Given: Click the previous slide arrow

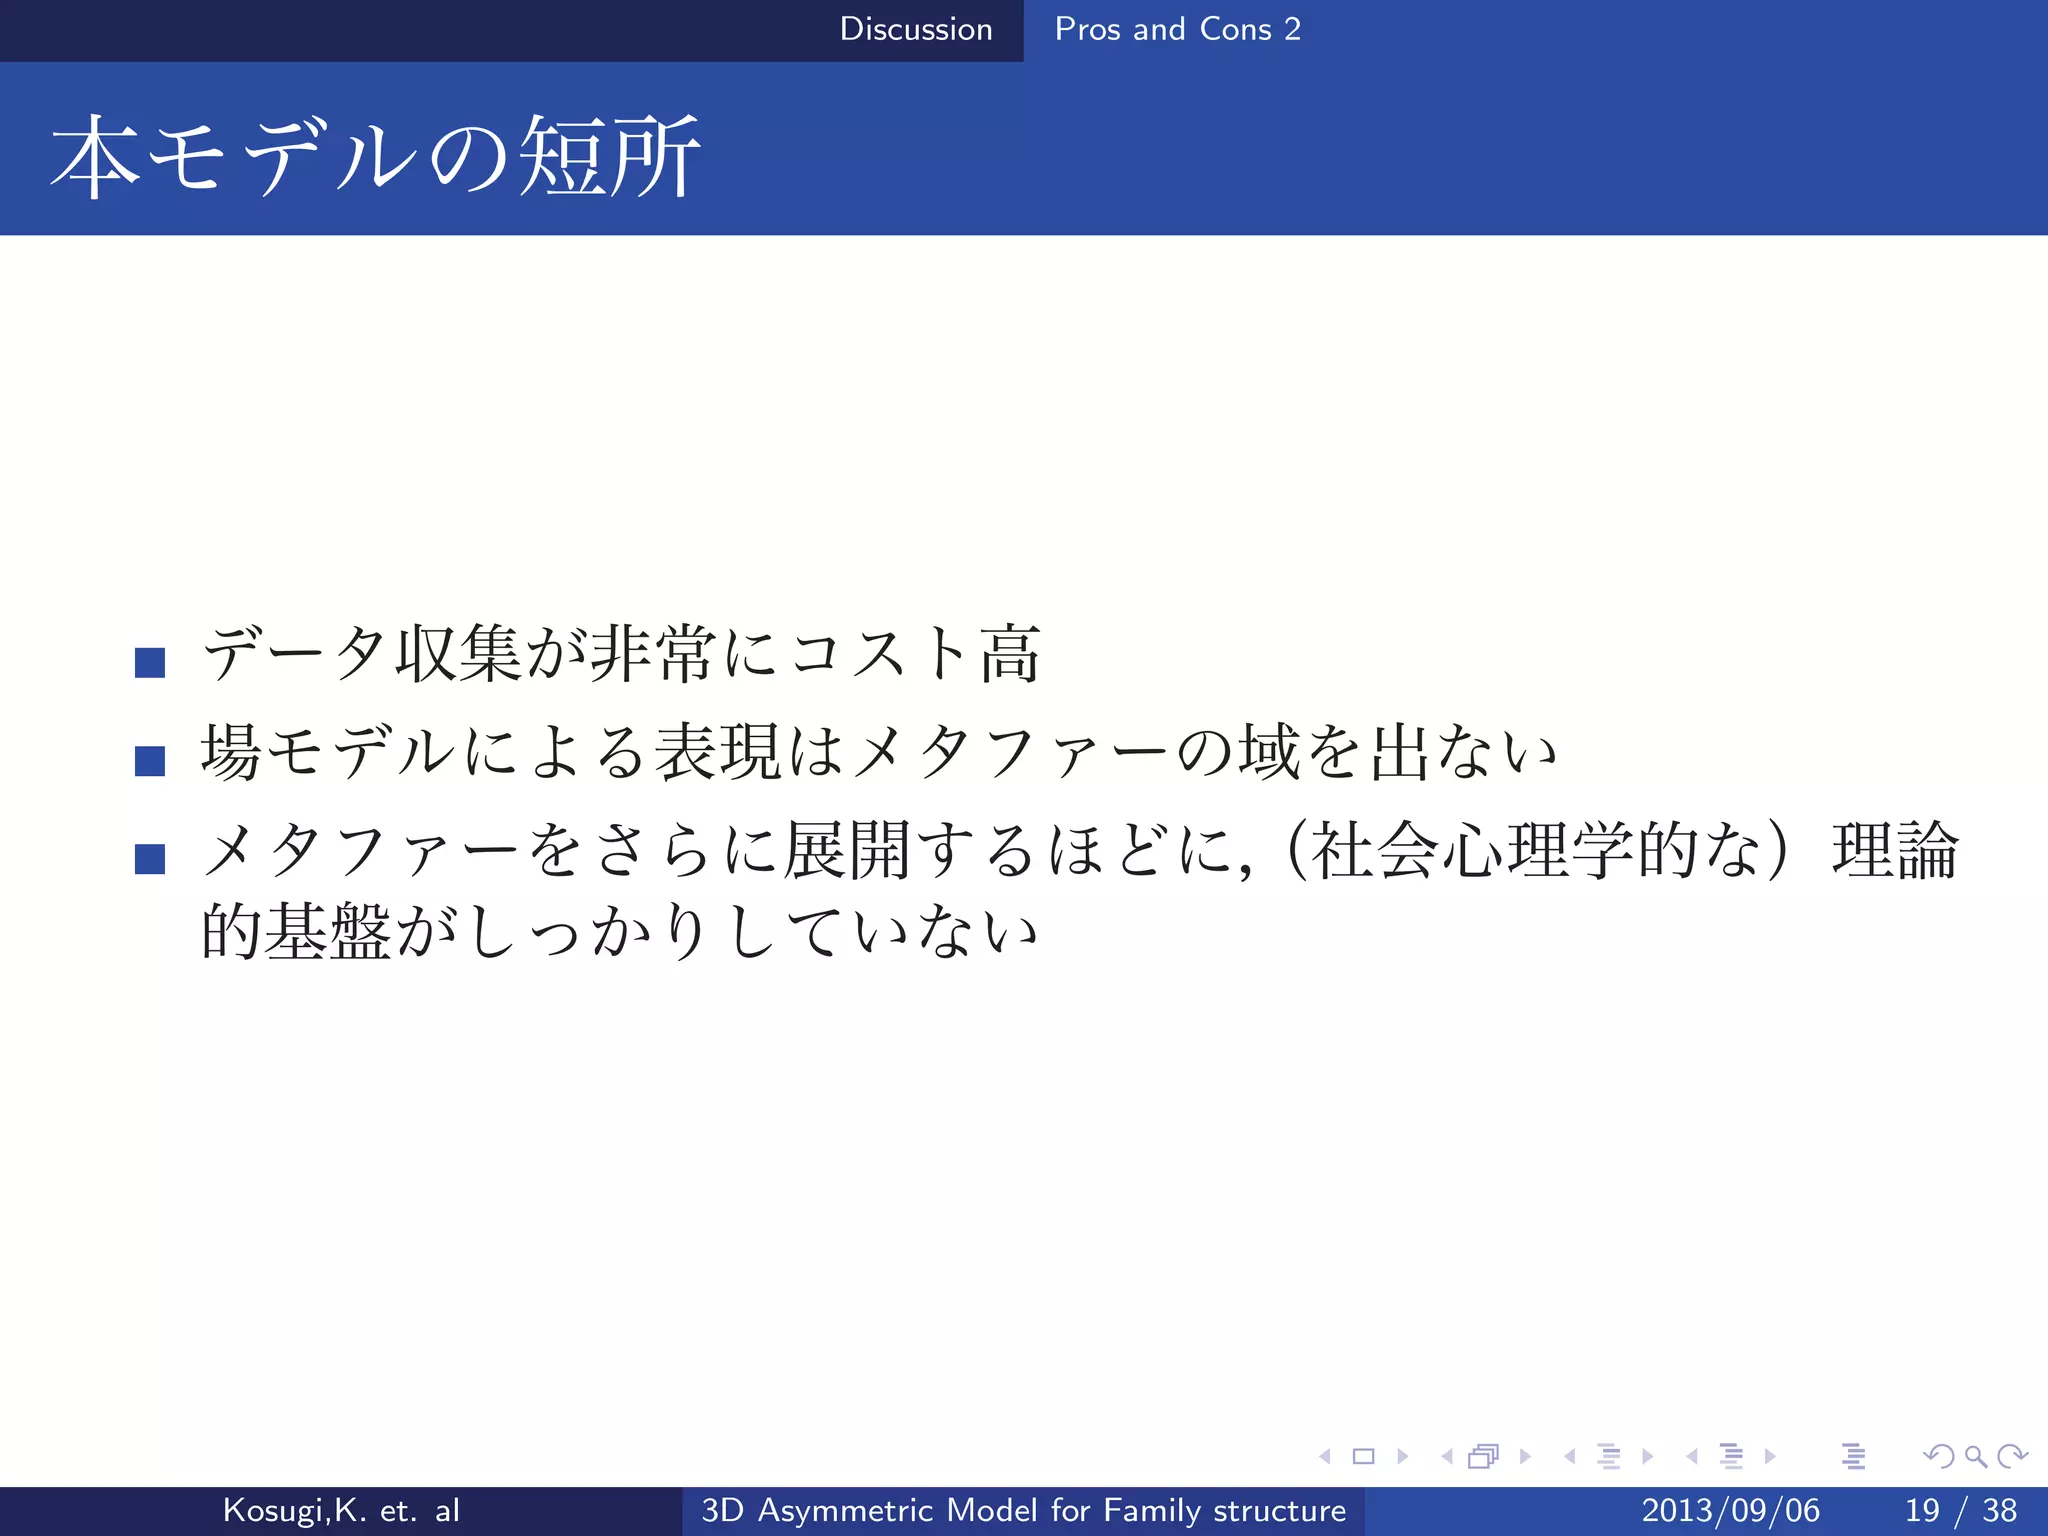Looking at the screenshot, I should [1325, 1457].
